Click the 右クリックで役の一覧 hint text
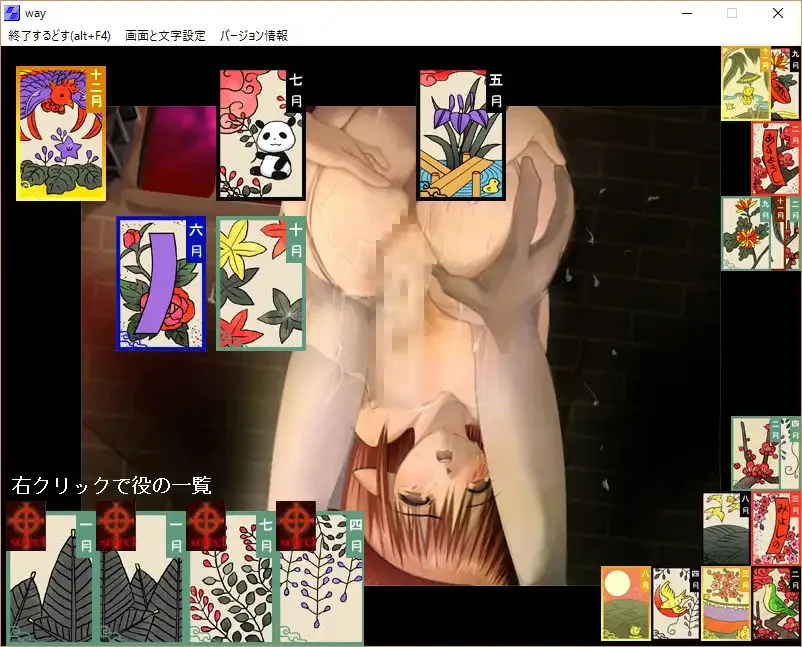 (x=111, y=486)
